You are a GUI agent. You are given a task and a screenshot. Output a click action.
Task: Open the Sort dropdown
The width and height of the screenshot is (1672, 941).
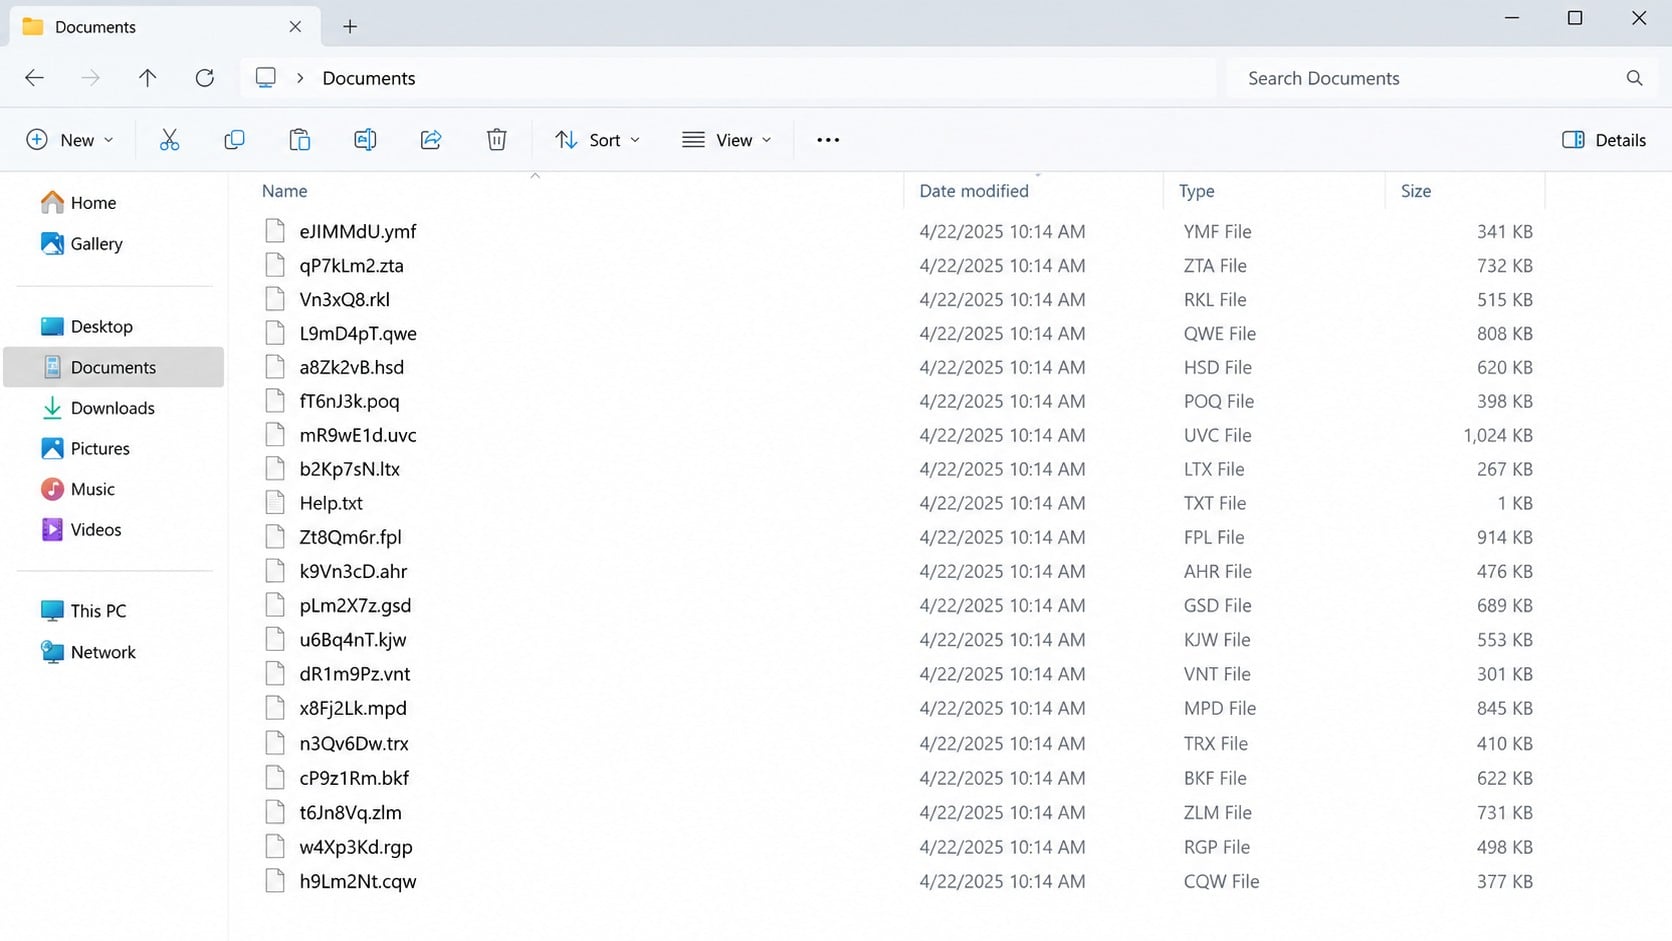click(598, 140)
